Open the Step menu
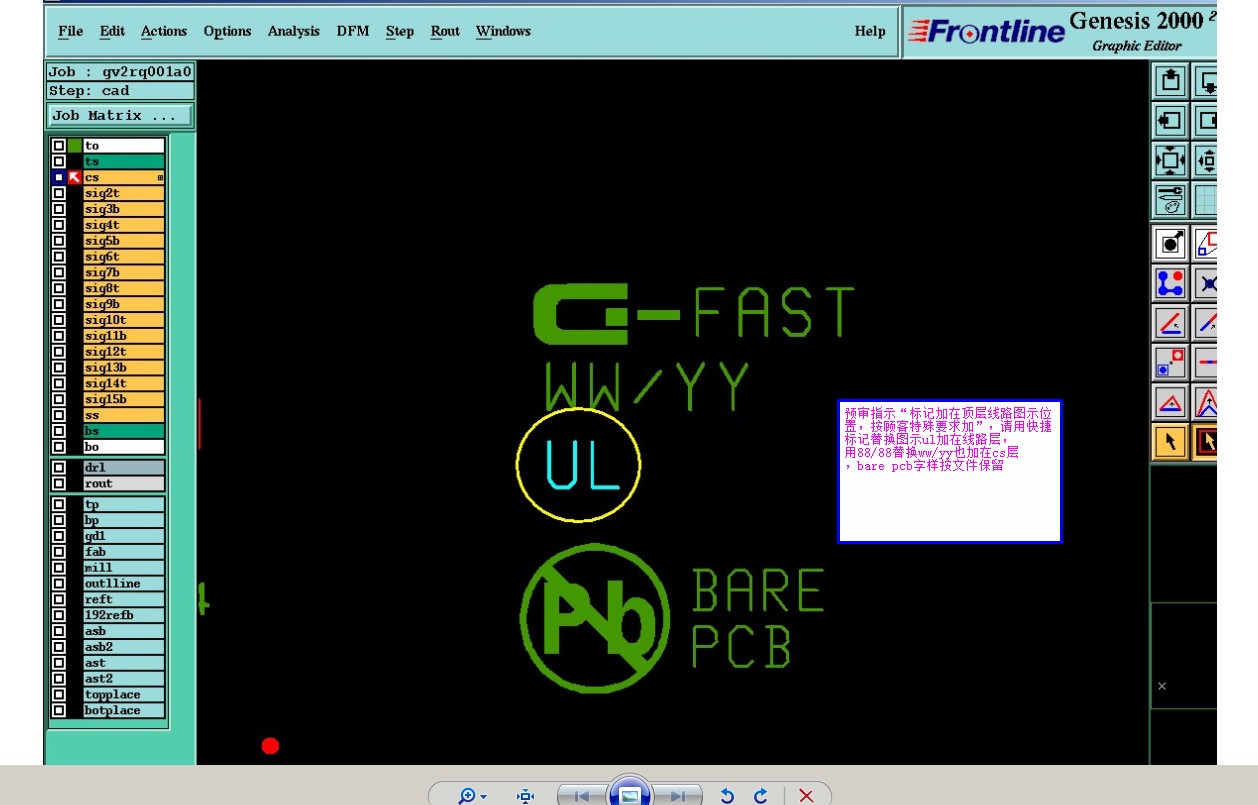1258x805 pixels. (x=400, y=31)
